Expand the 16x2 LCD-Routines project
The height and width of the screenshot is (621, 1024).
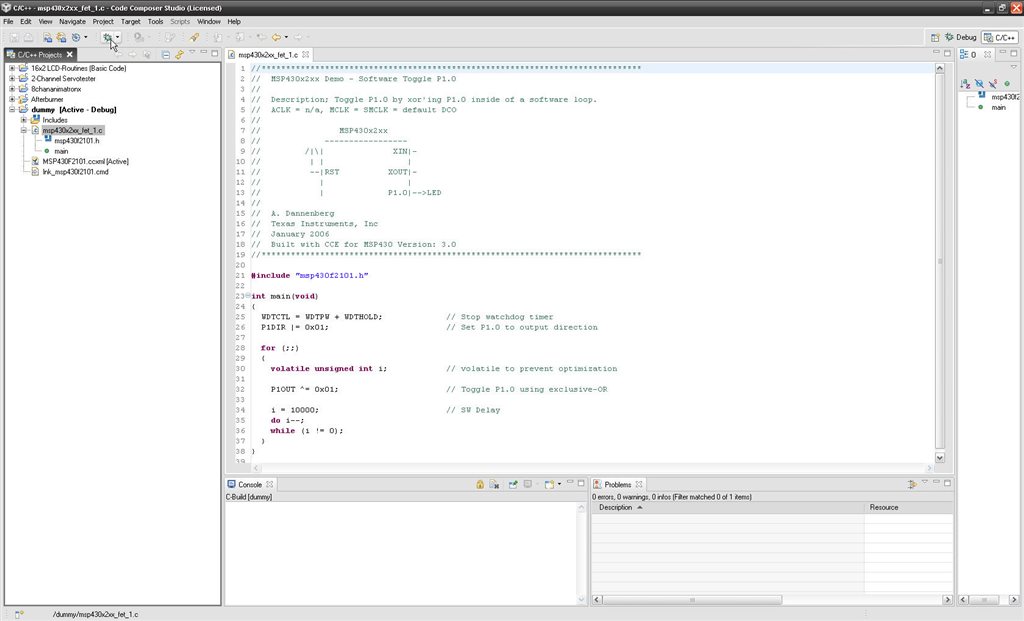pyautogui.click(x=10, y=69)
